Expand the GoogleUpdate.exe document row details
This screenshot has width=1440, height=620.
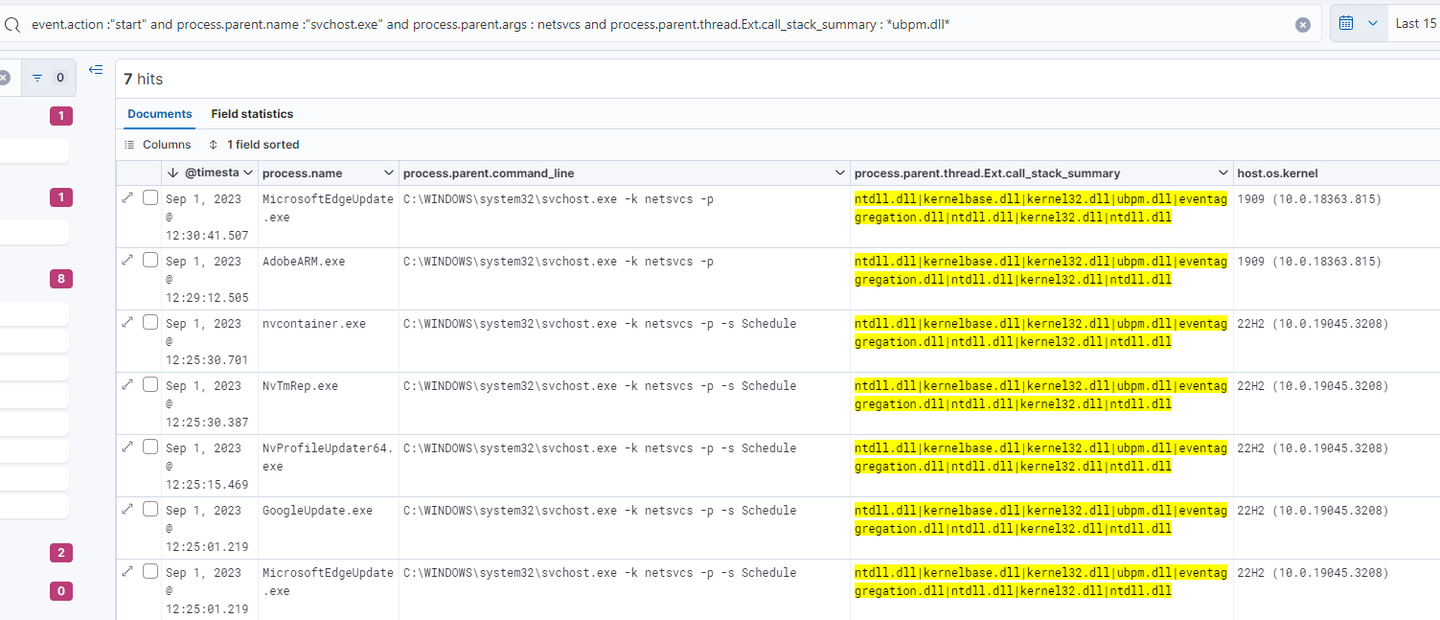(127, 509)
